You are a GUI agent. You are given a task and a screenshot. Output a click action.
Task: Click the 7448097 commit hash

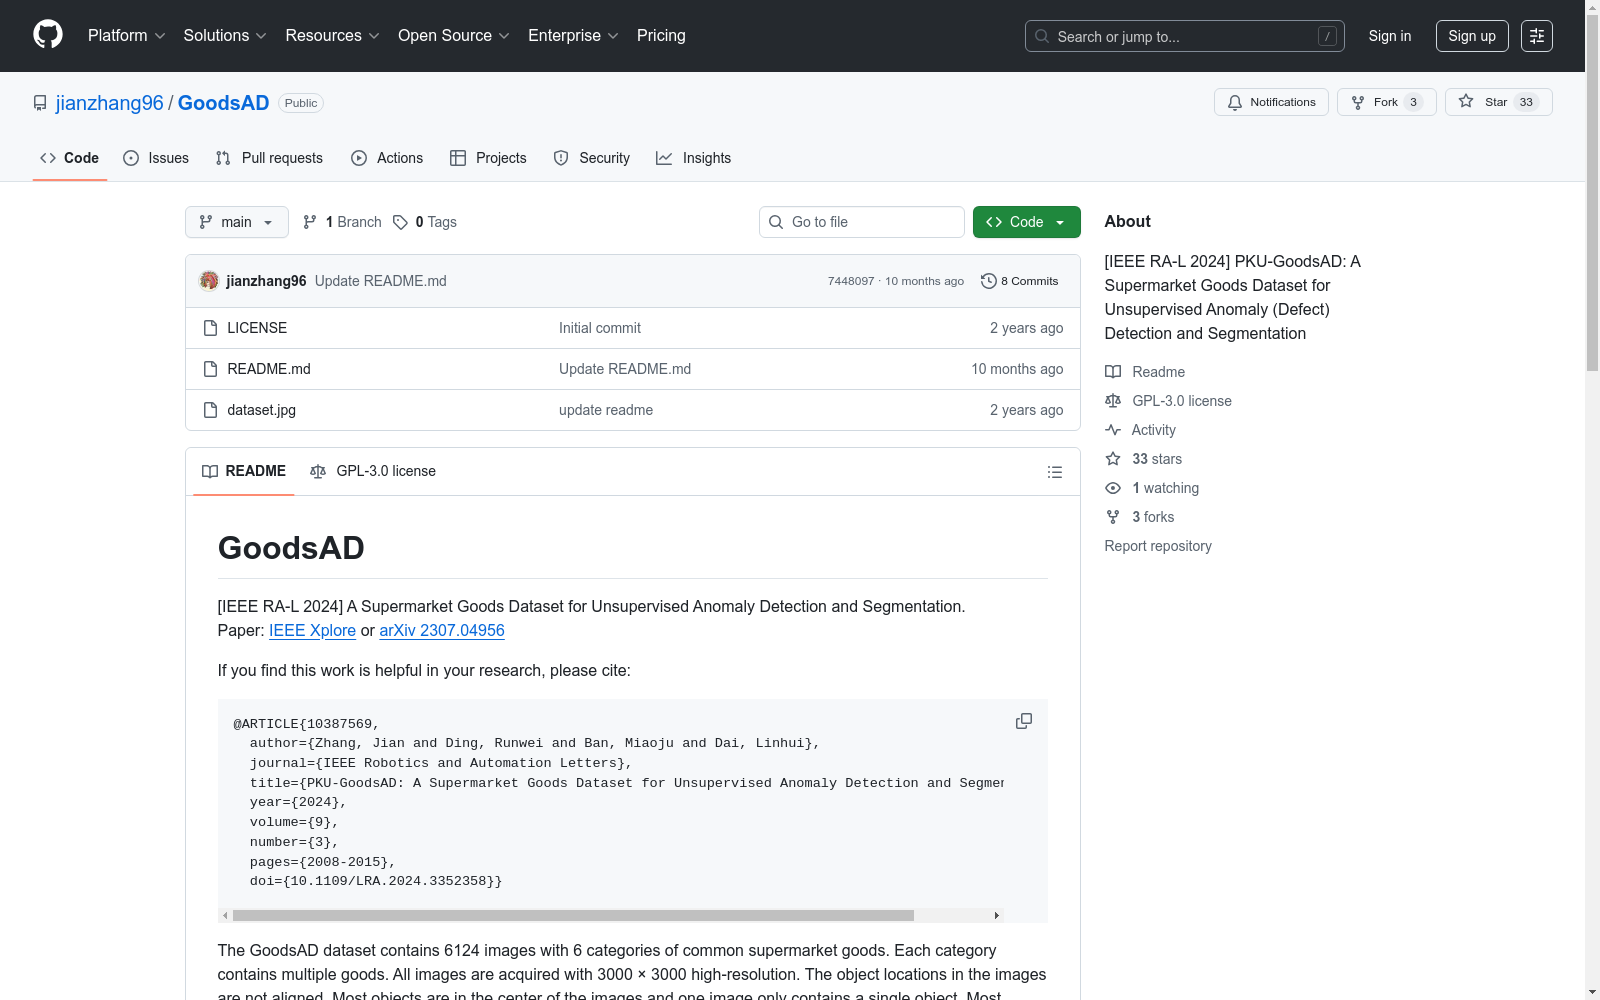pyautogui.click(x=851, y=281)
